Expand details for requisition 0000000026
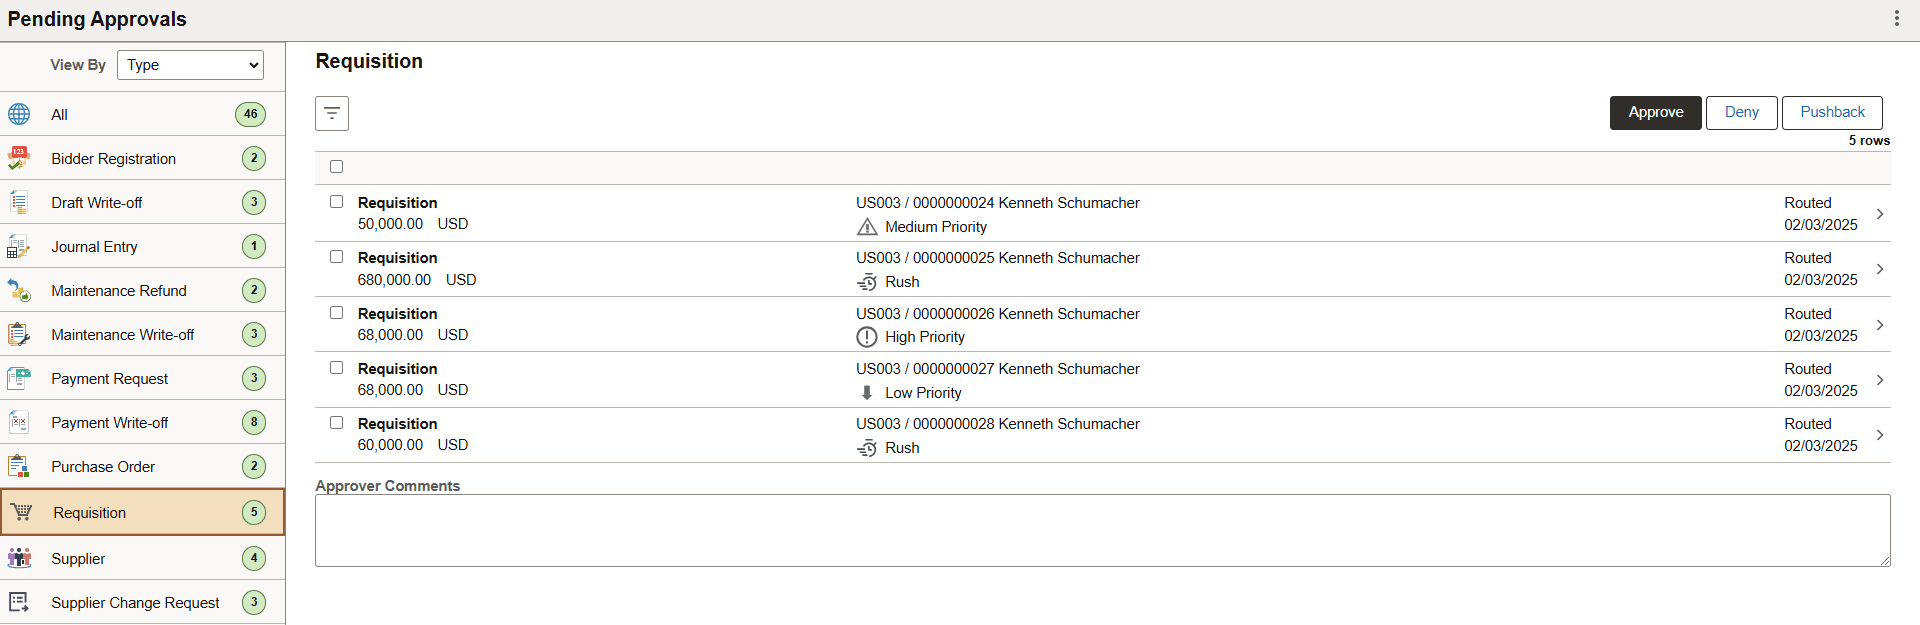The width and height of the screenshot is (1920, 625). tap(1882, 324)
